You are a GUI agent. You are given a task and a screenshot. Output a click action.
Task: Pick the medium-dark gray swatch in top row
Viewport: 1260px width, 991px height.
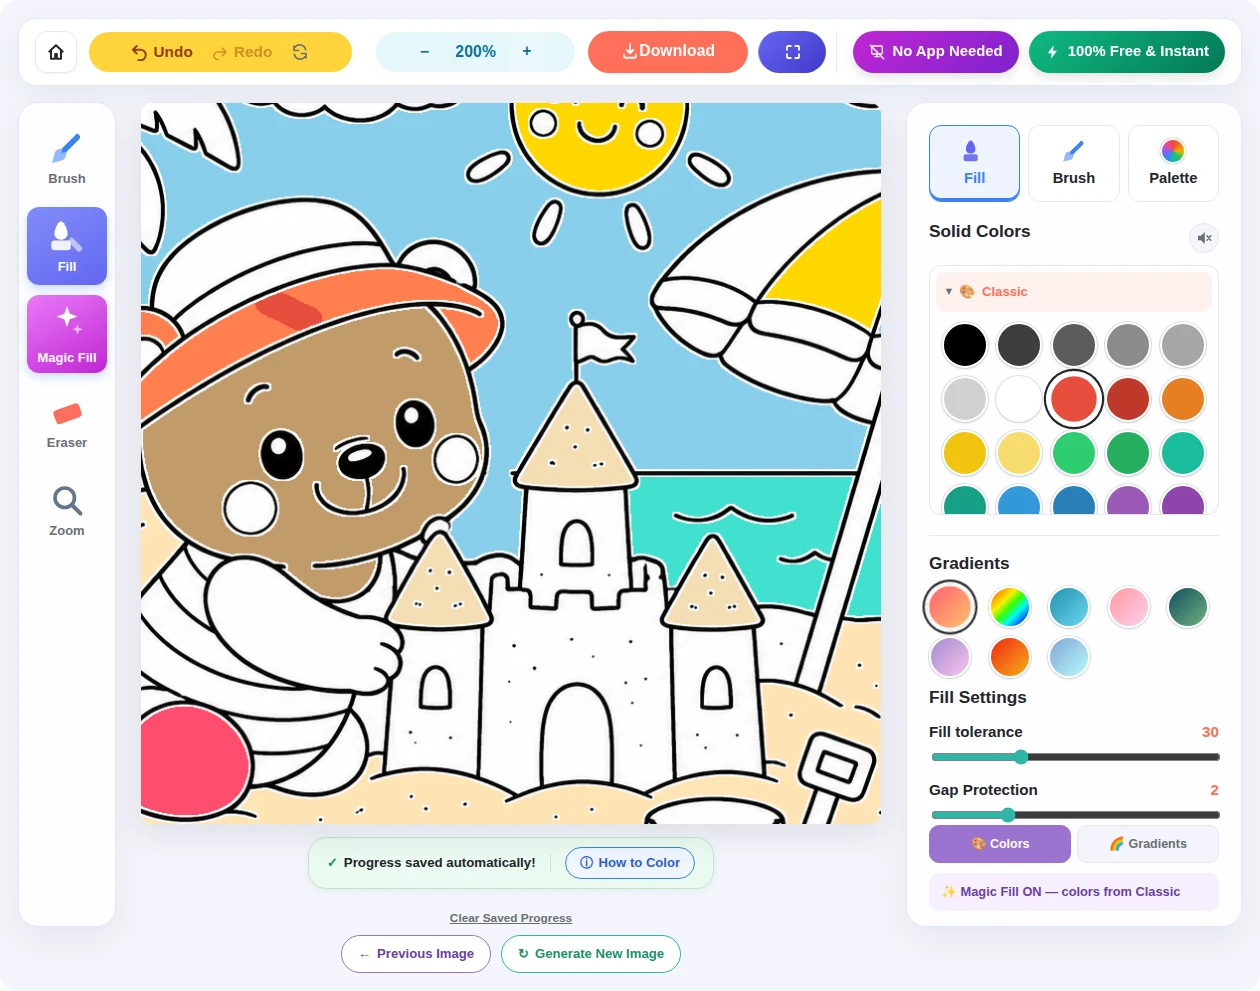tap(1074, 345)
